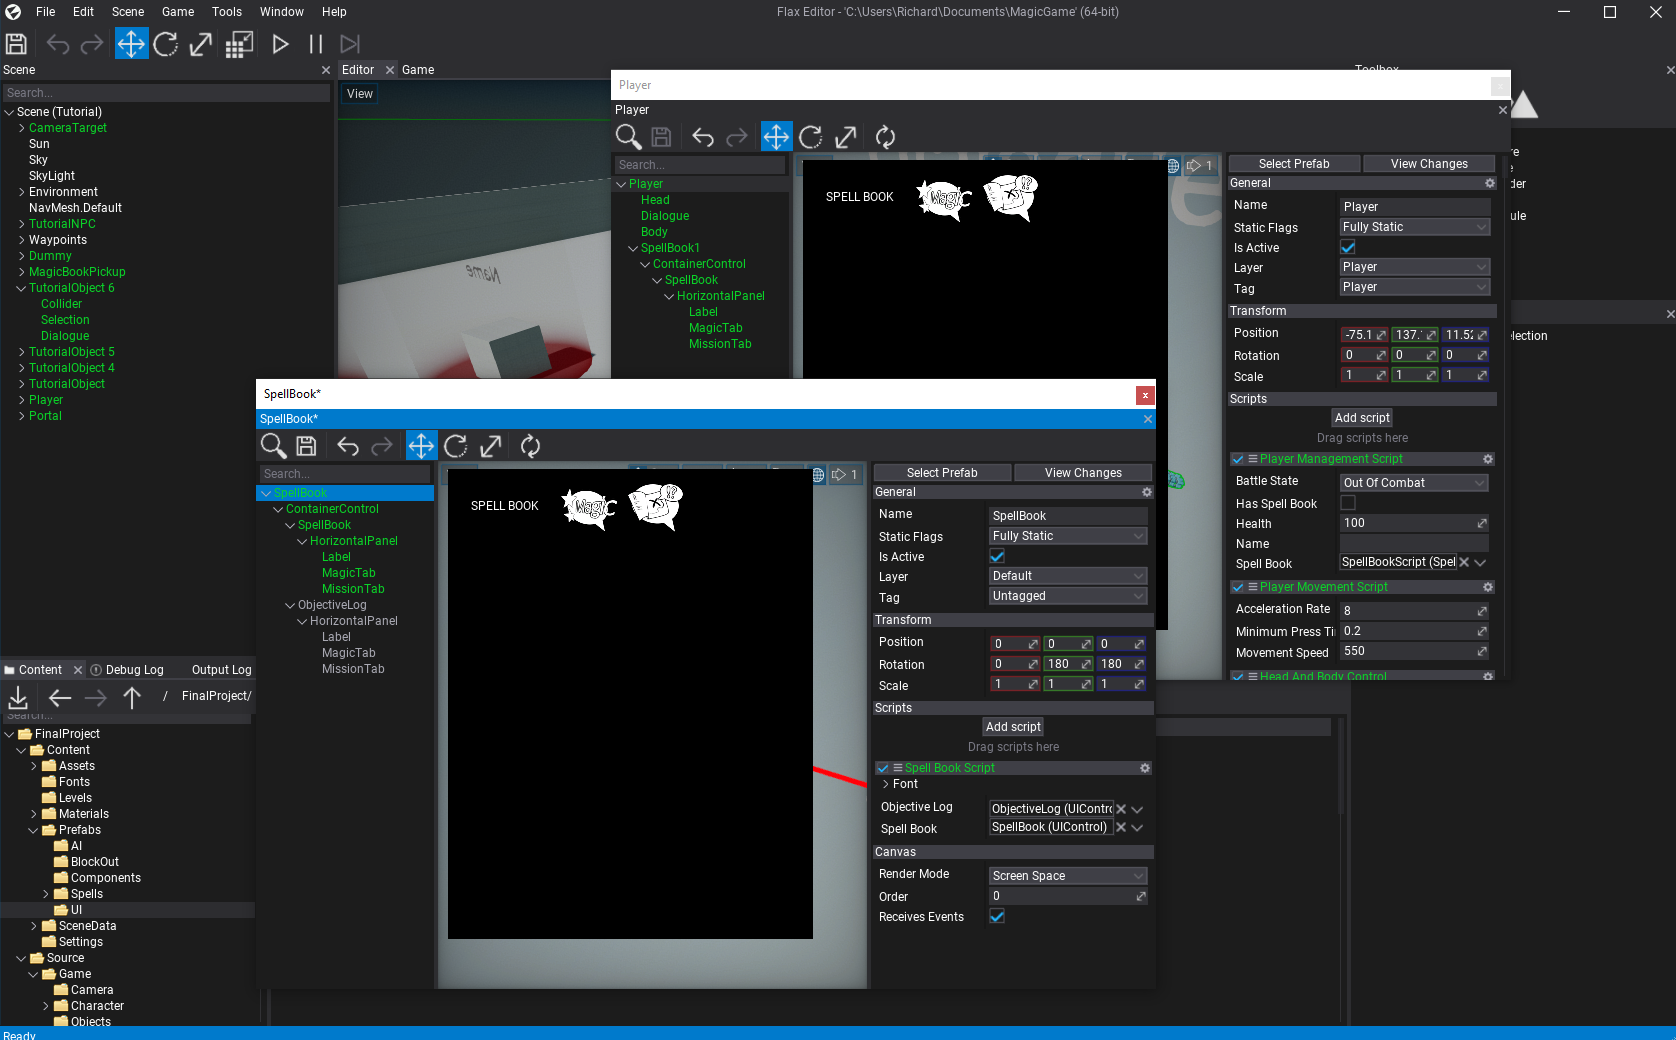The image size is (1676, 1040).
Task: Toggle the Receives Events checkbox
Action: 997,916
